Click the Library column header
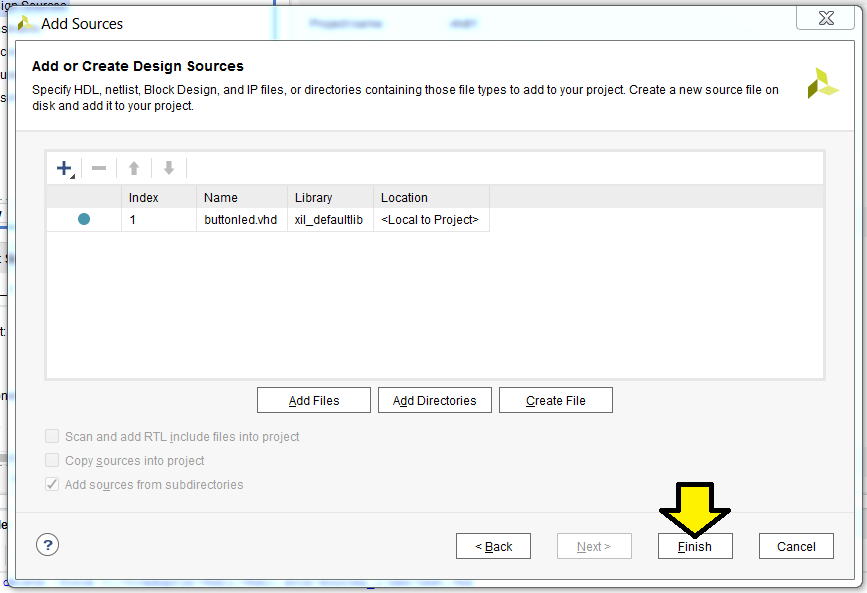 [331, 197]
